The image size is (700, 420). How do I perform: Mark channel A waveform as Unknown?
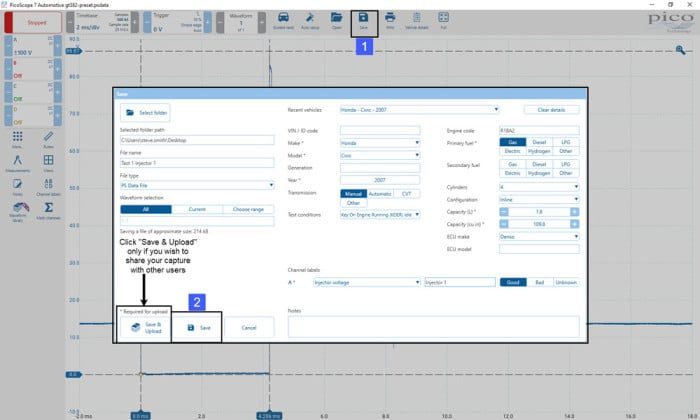(566, 283)
